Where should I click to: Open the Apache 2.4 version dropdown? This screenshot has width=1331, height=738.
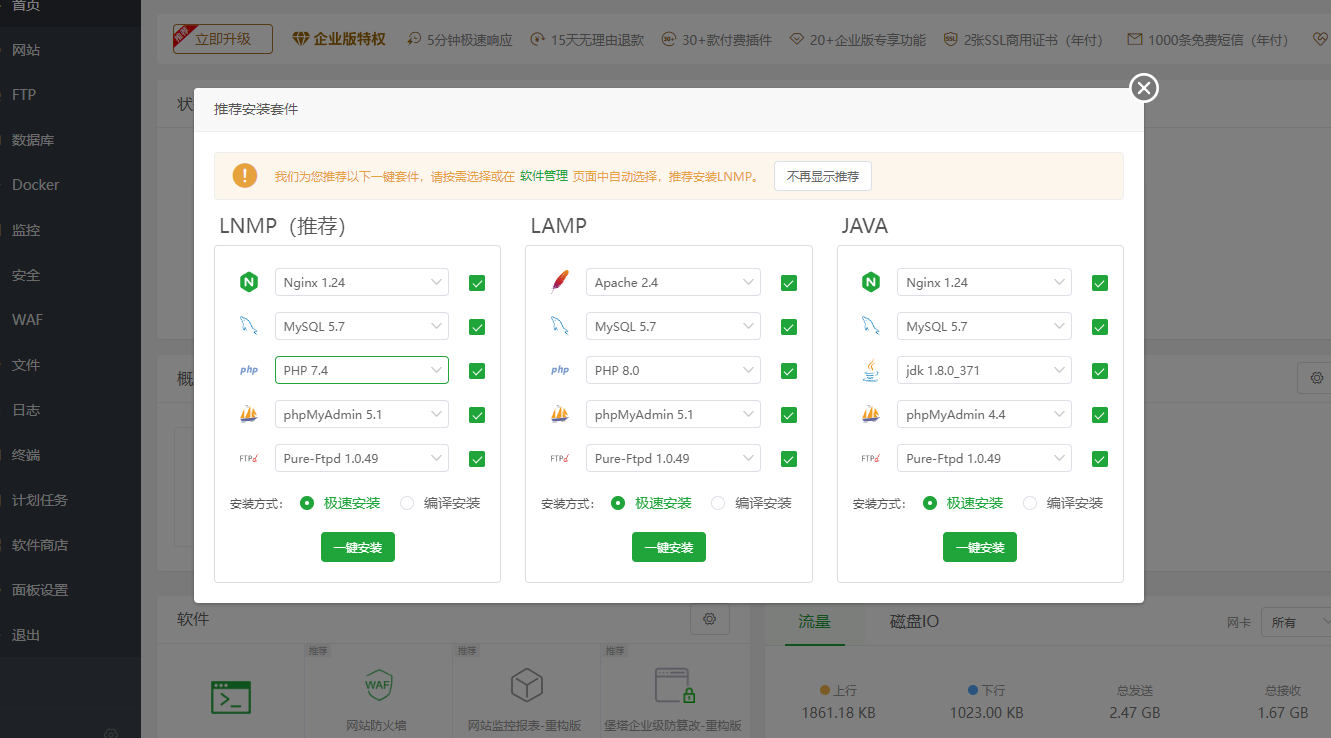click(672, 282)
